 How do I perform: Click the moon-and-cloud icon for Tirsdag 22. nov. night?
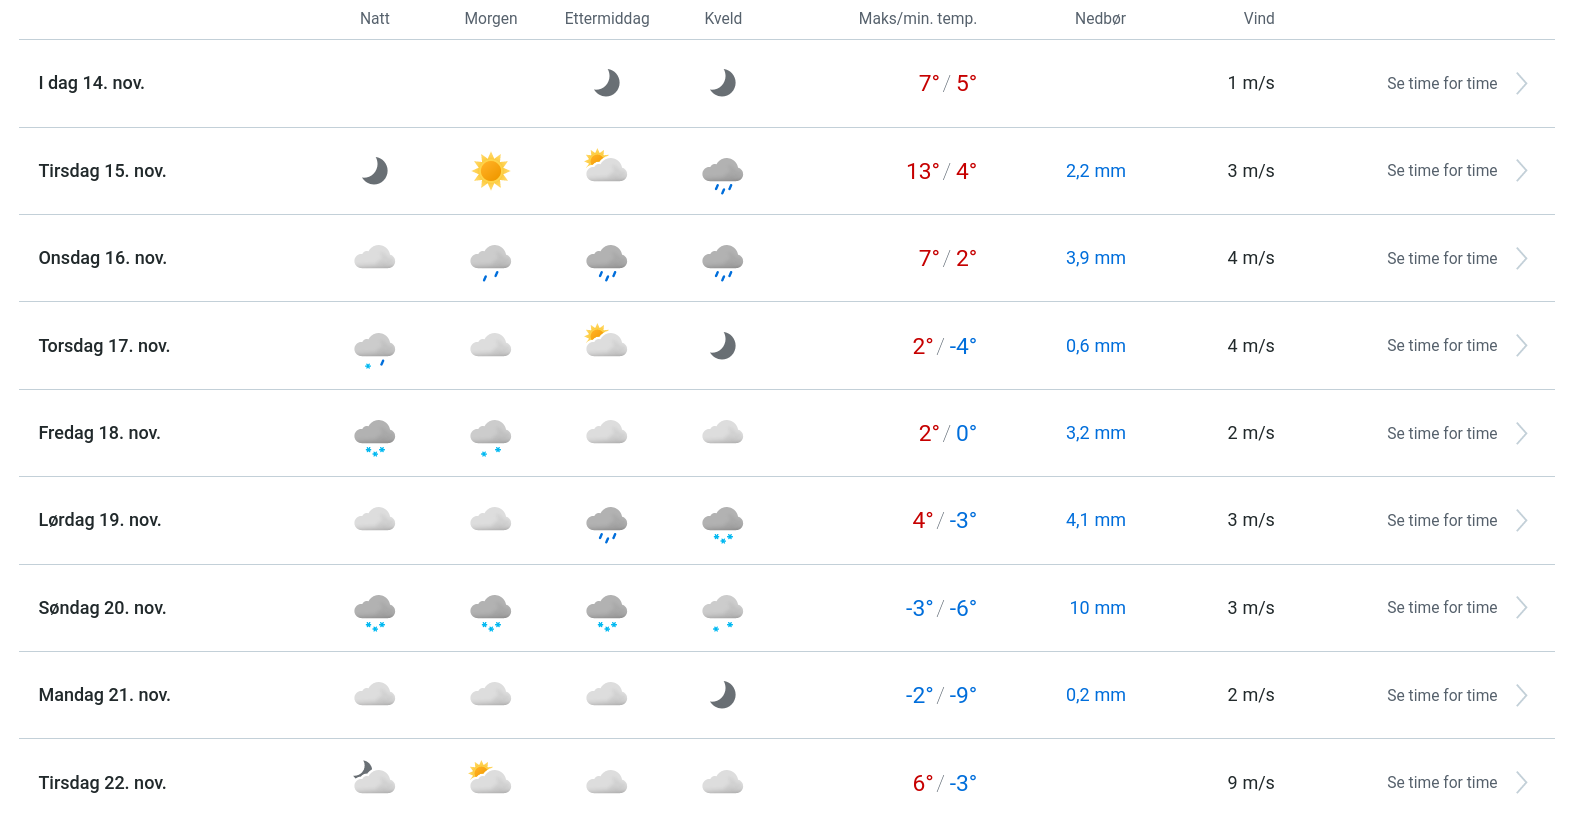(x=374, y=778)
